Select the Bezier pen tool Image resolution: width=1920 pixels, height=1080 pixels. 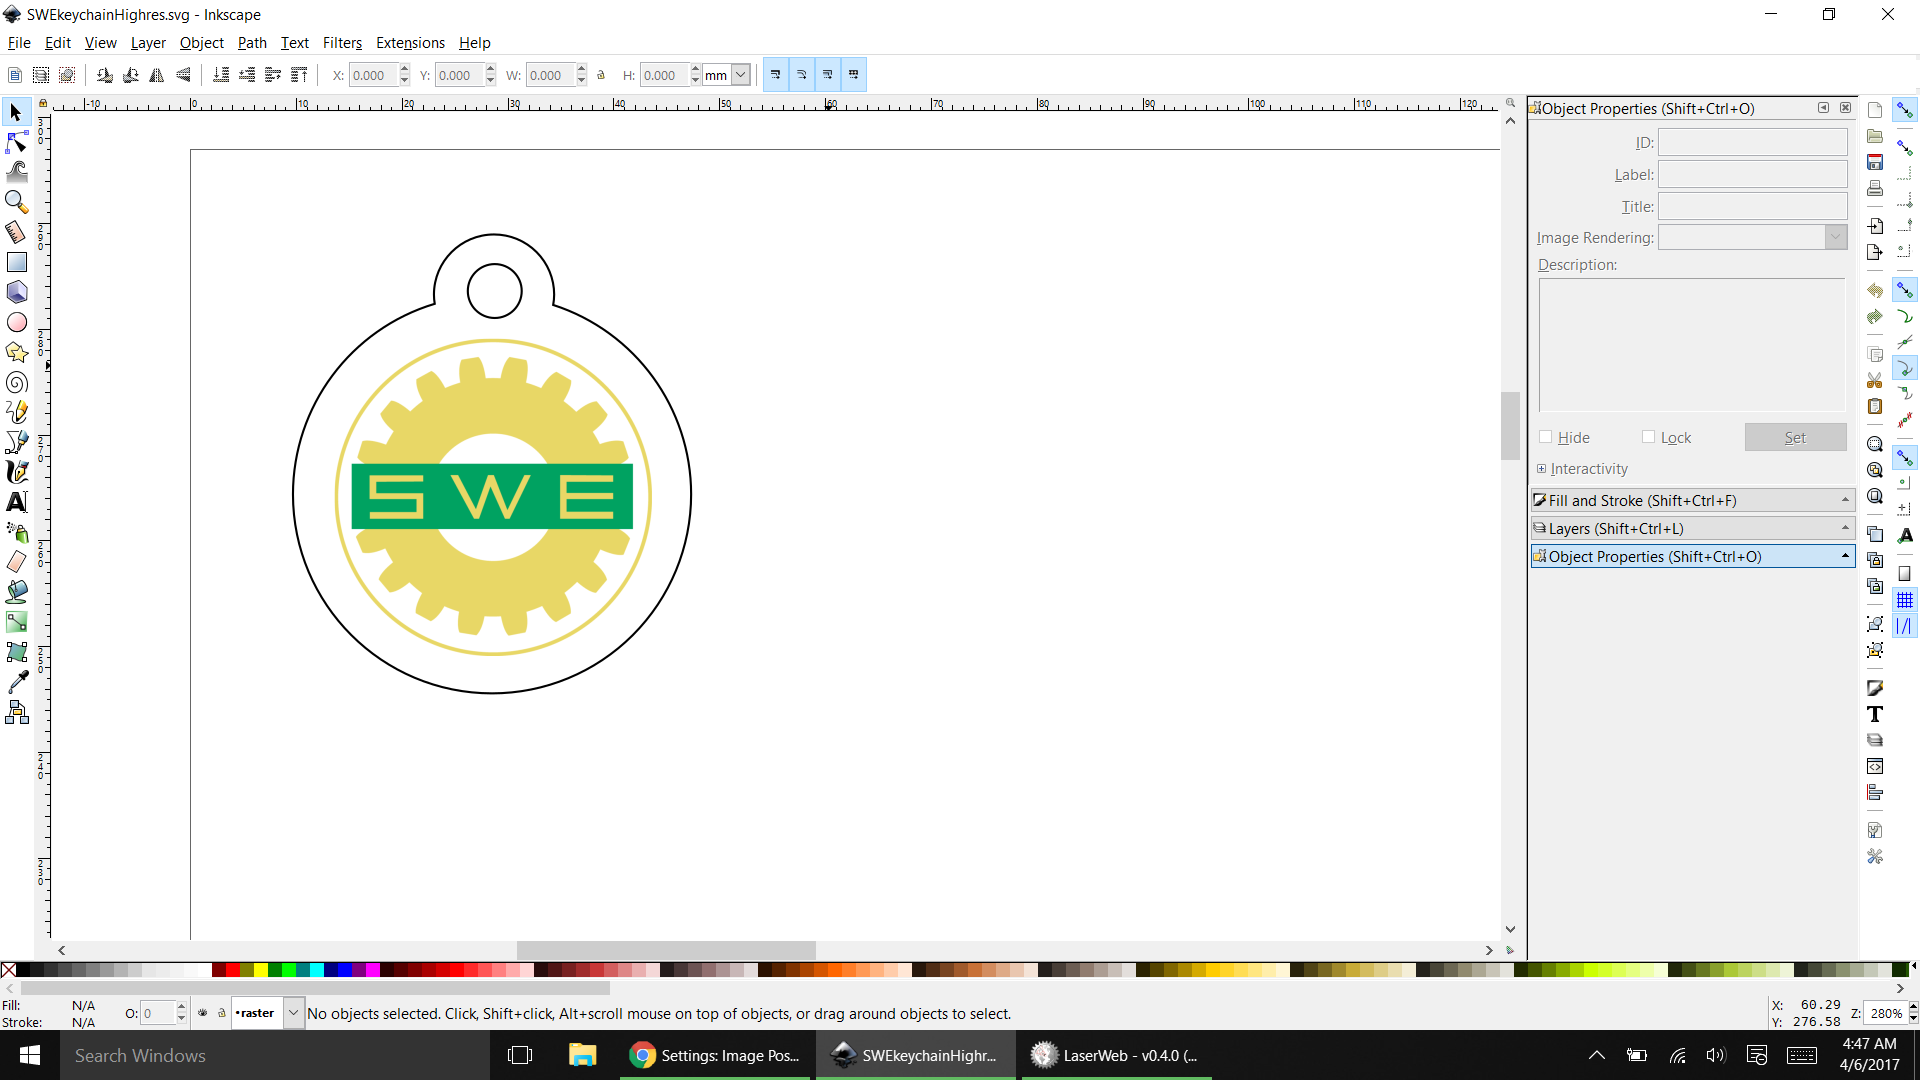click(x=16, y=442)
